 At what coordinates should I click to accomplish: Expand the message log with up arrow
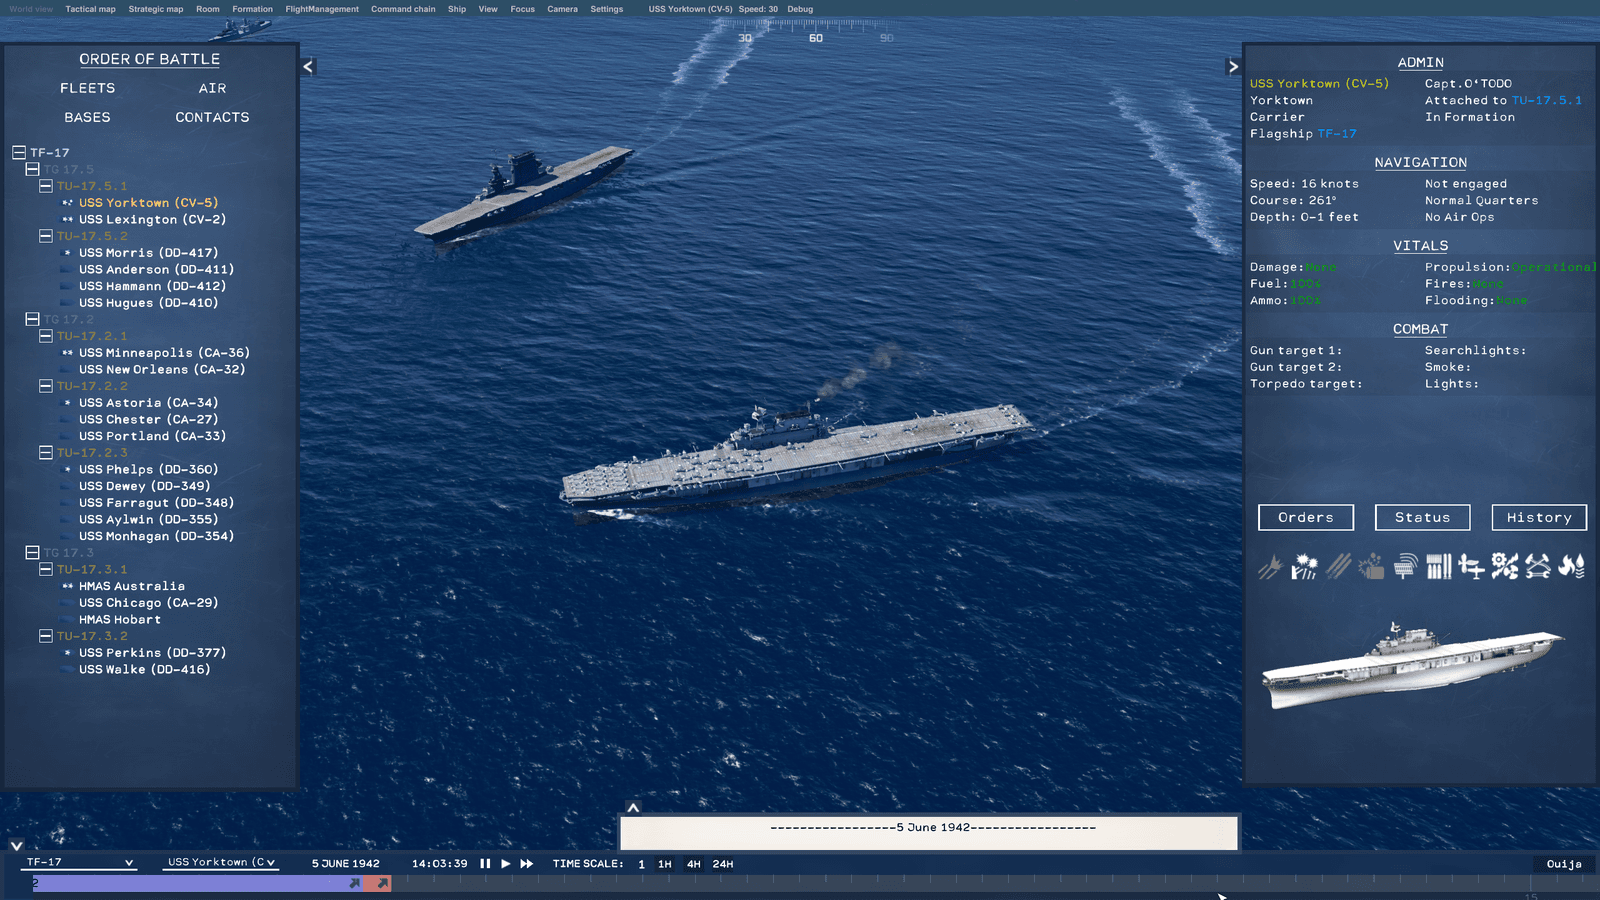(633, 808)
